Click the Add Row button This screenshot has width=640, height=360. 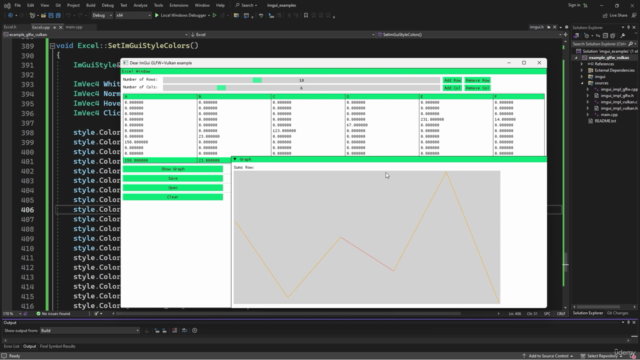[x=452, y=80]
